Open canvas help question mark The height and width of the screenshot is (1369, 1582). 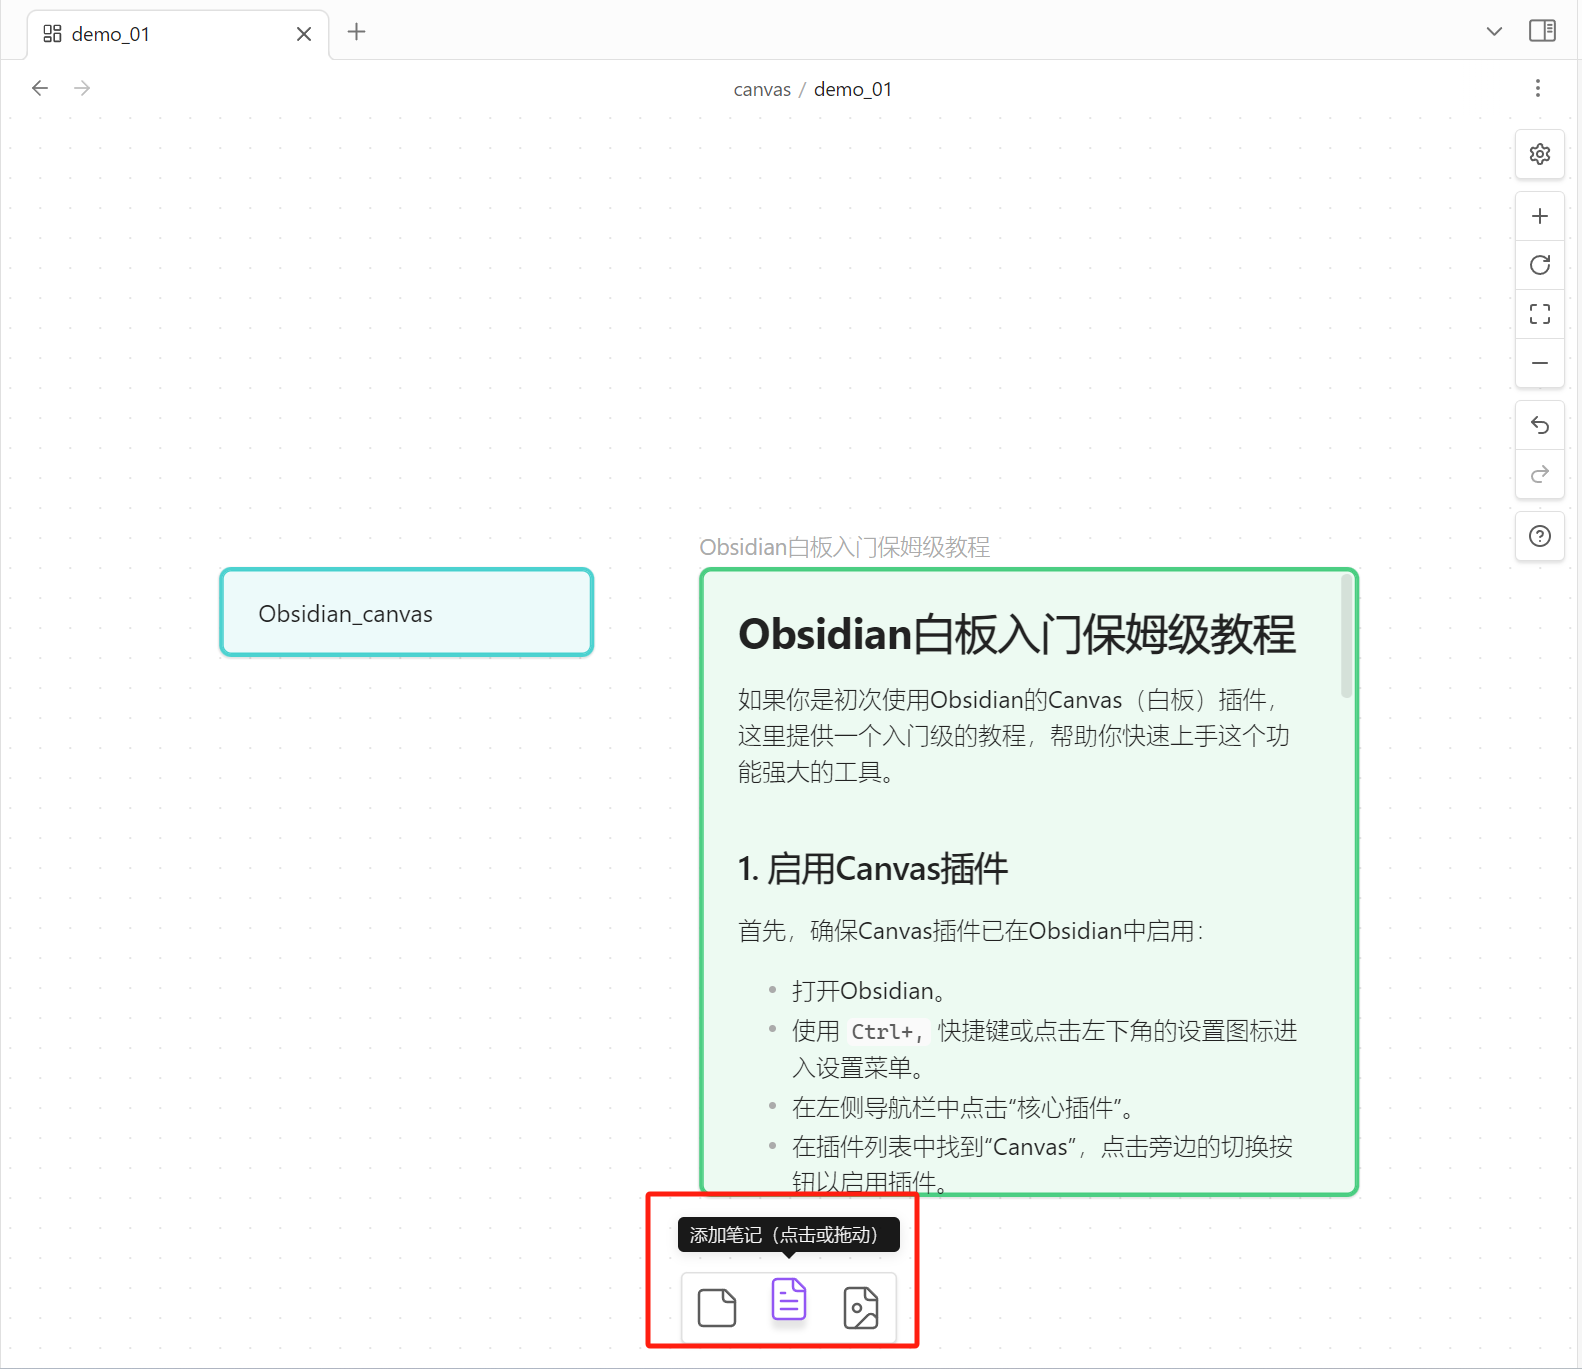click(x=1540, y=537)
